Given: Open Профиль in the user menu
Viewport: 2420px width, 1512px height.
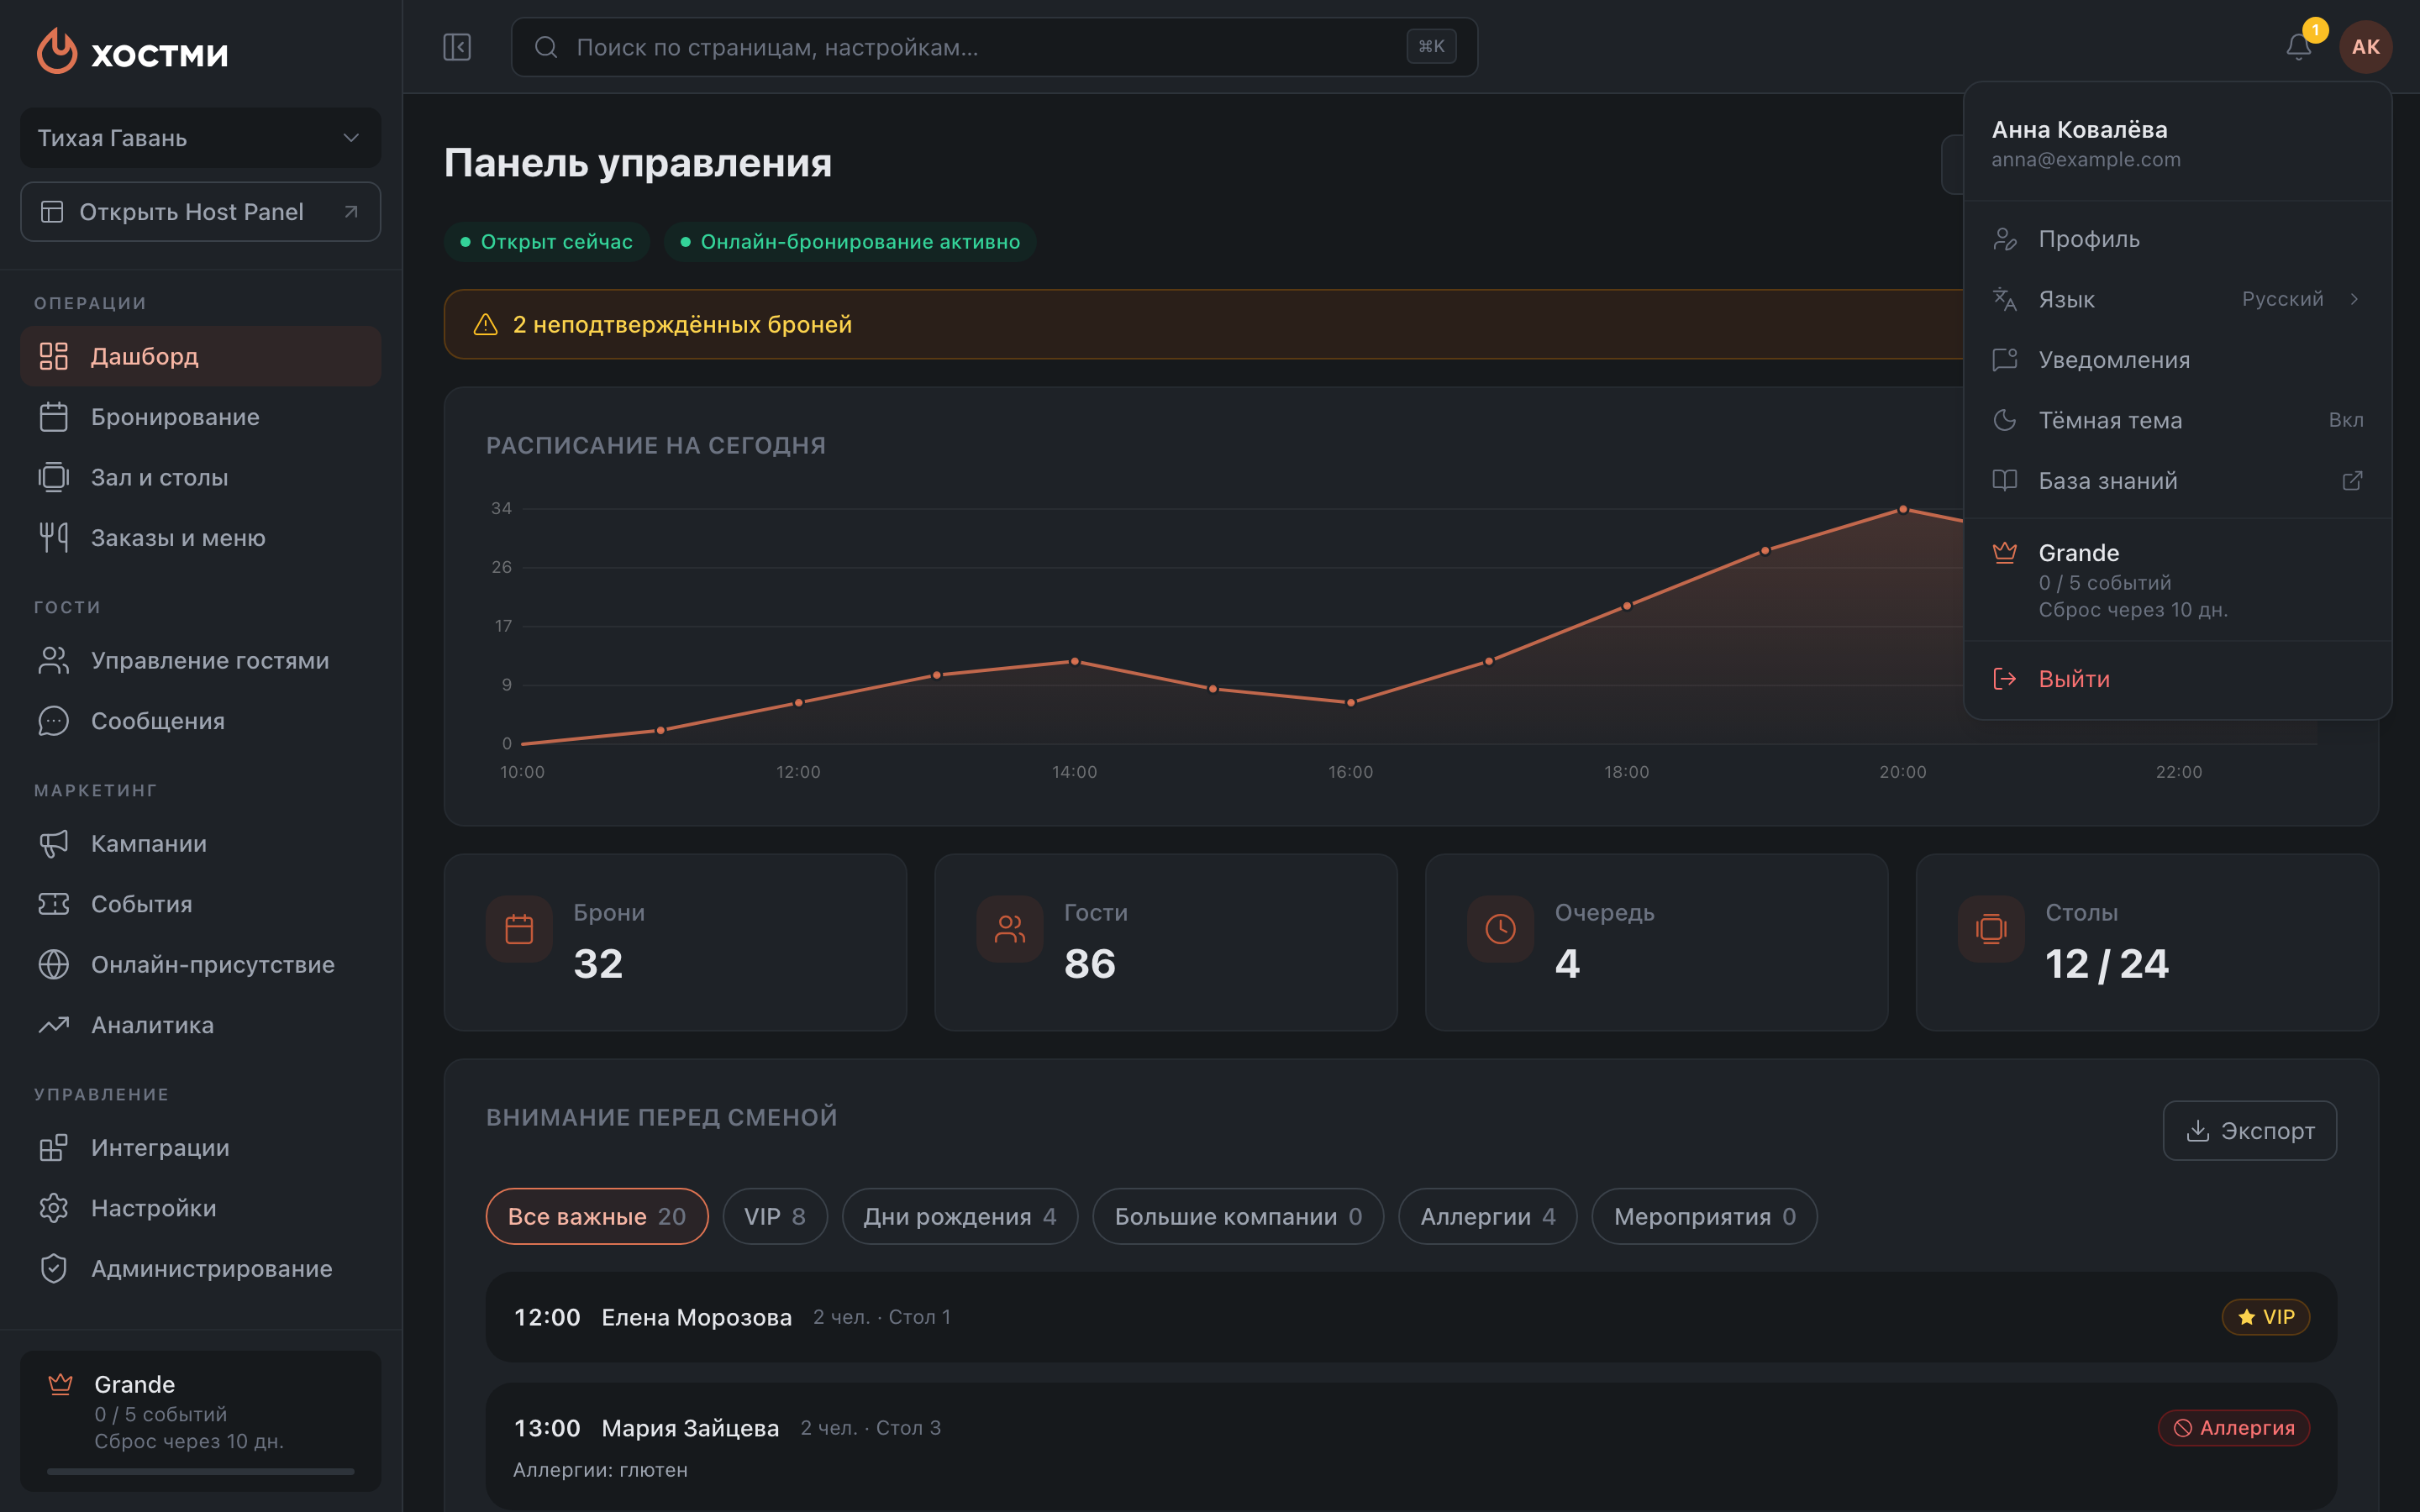Looking at the screenshot, I should point(2178,239).
